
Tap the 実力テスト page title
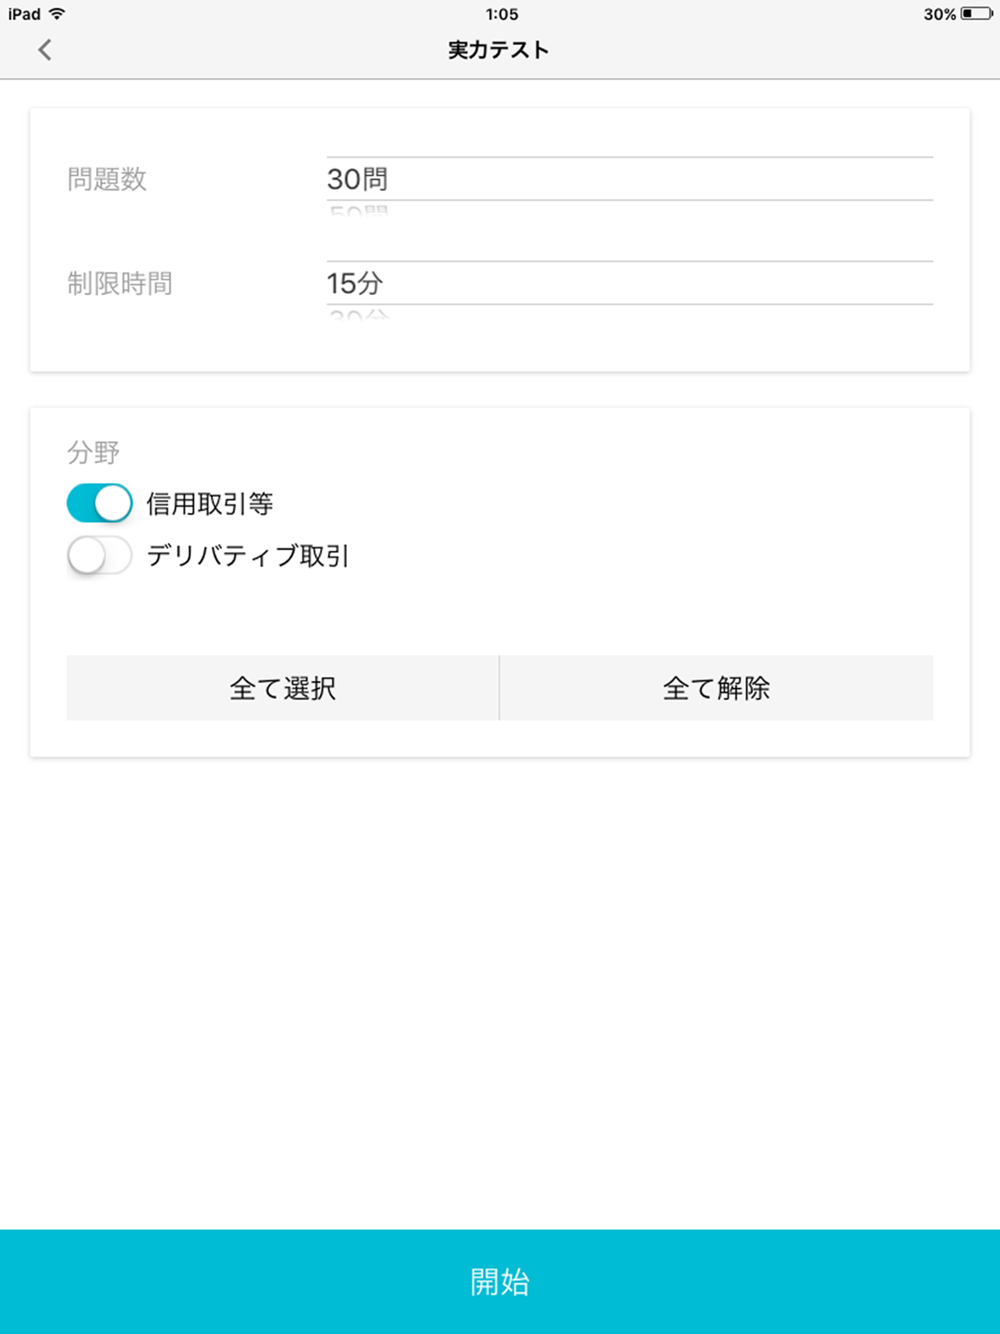[498, 50]
